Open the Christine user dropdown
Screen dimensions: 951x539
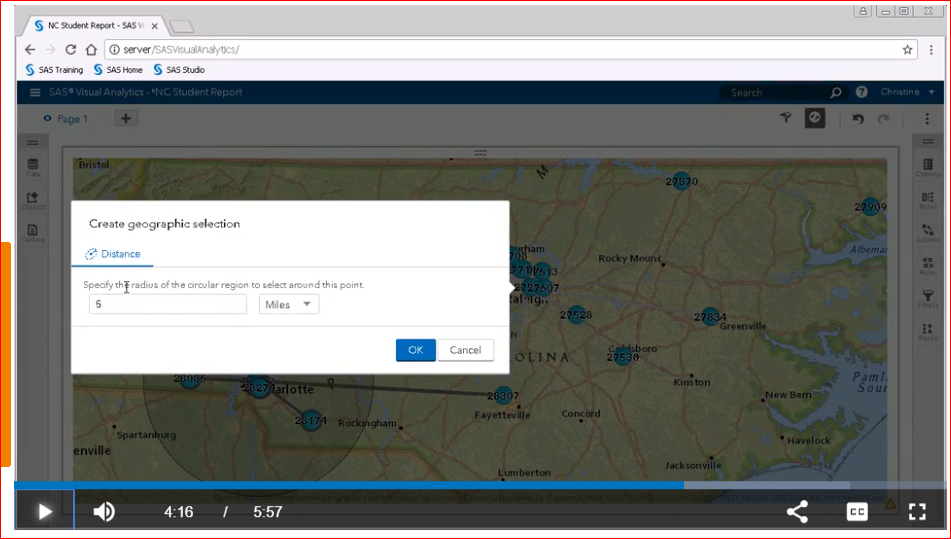pyautogui.click(x=907, y=92)
